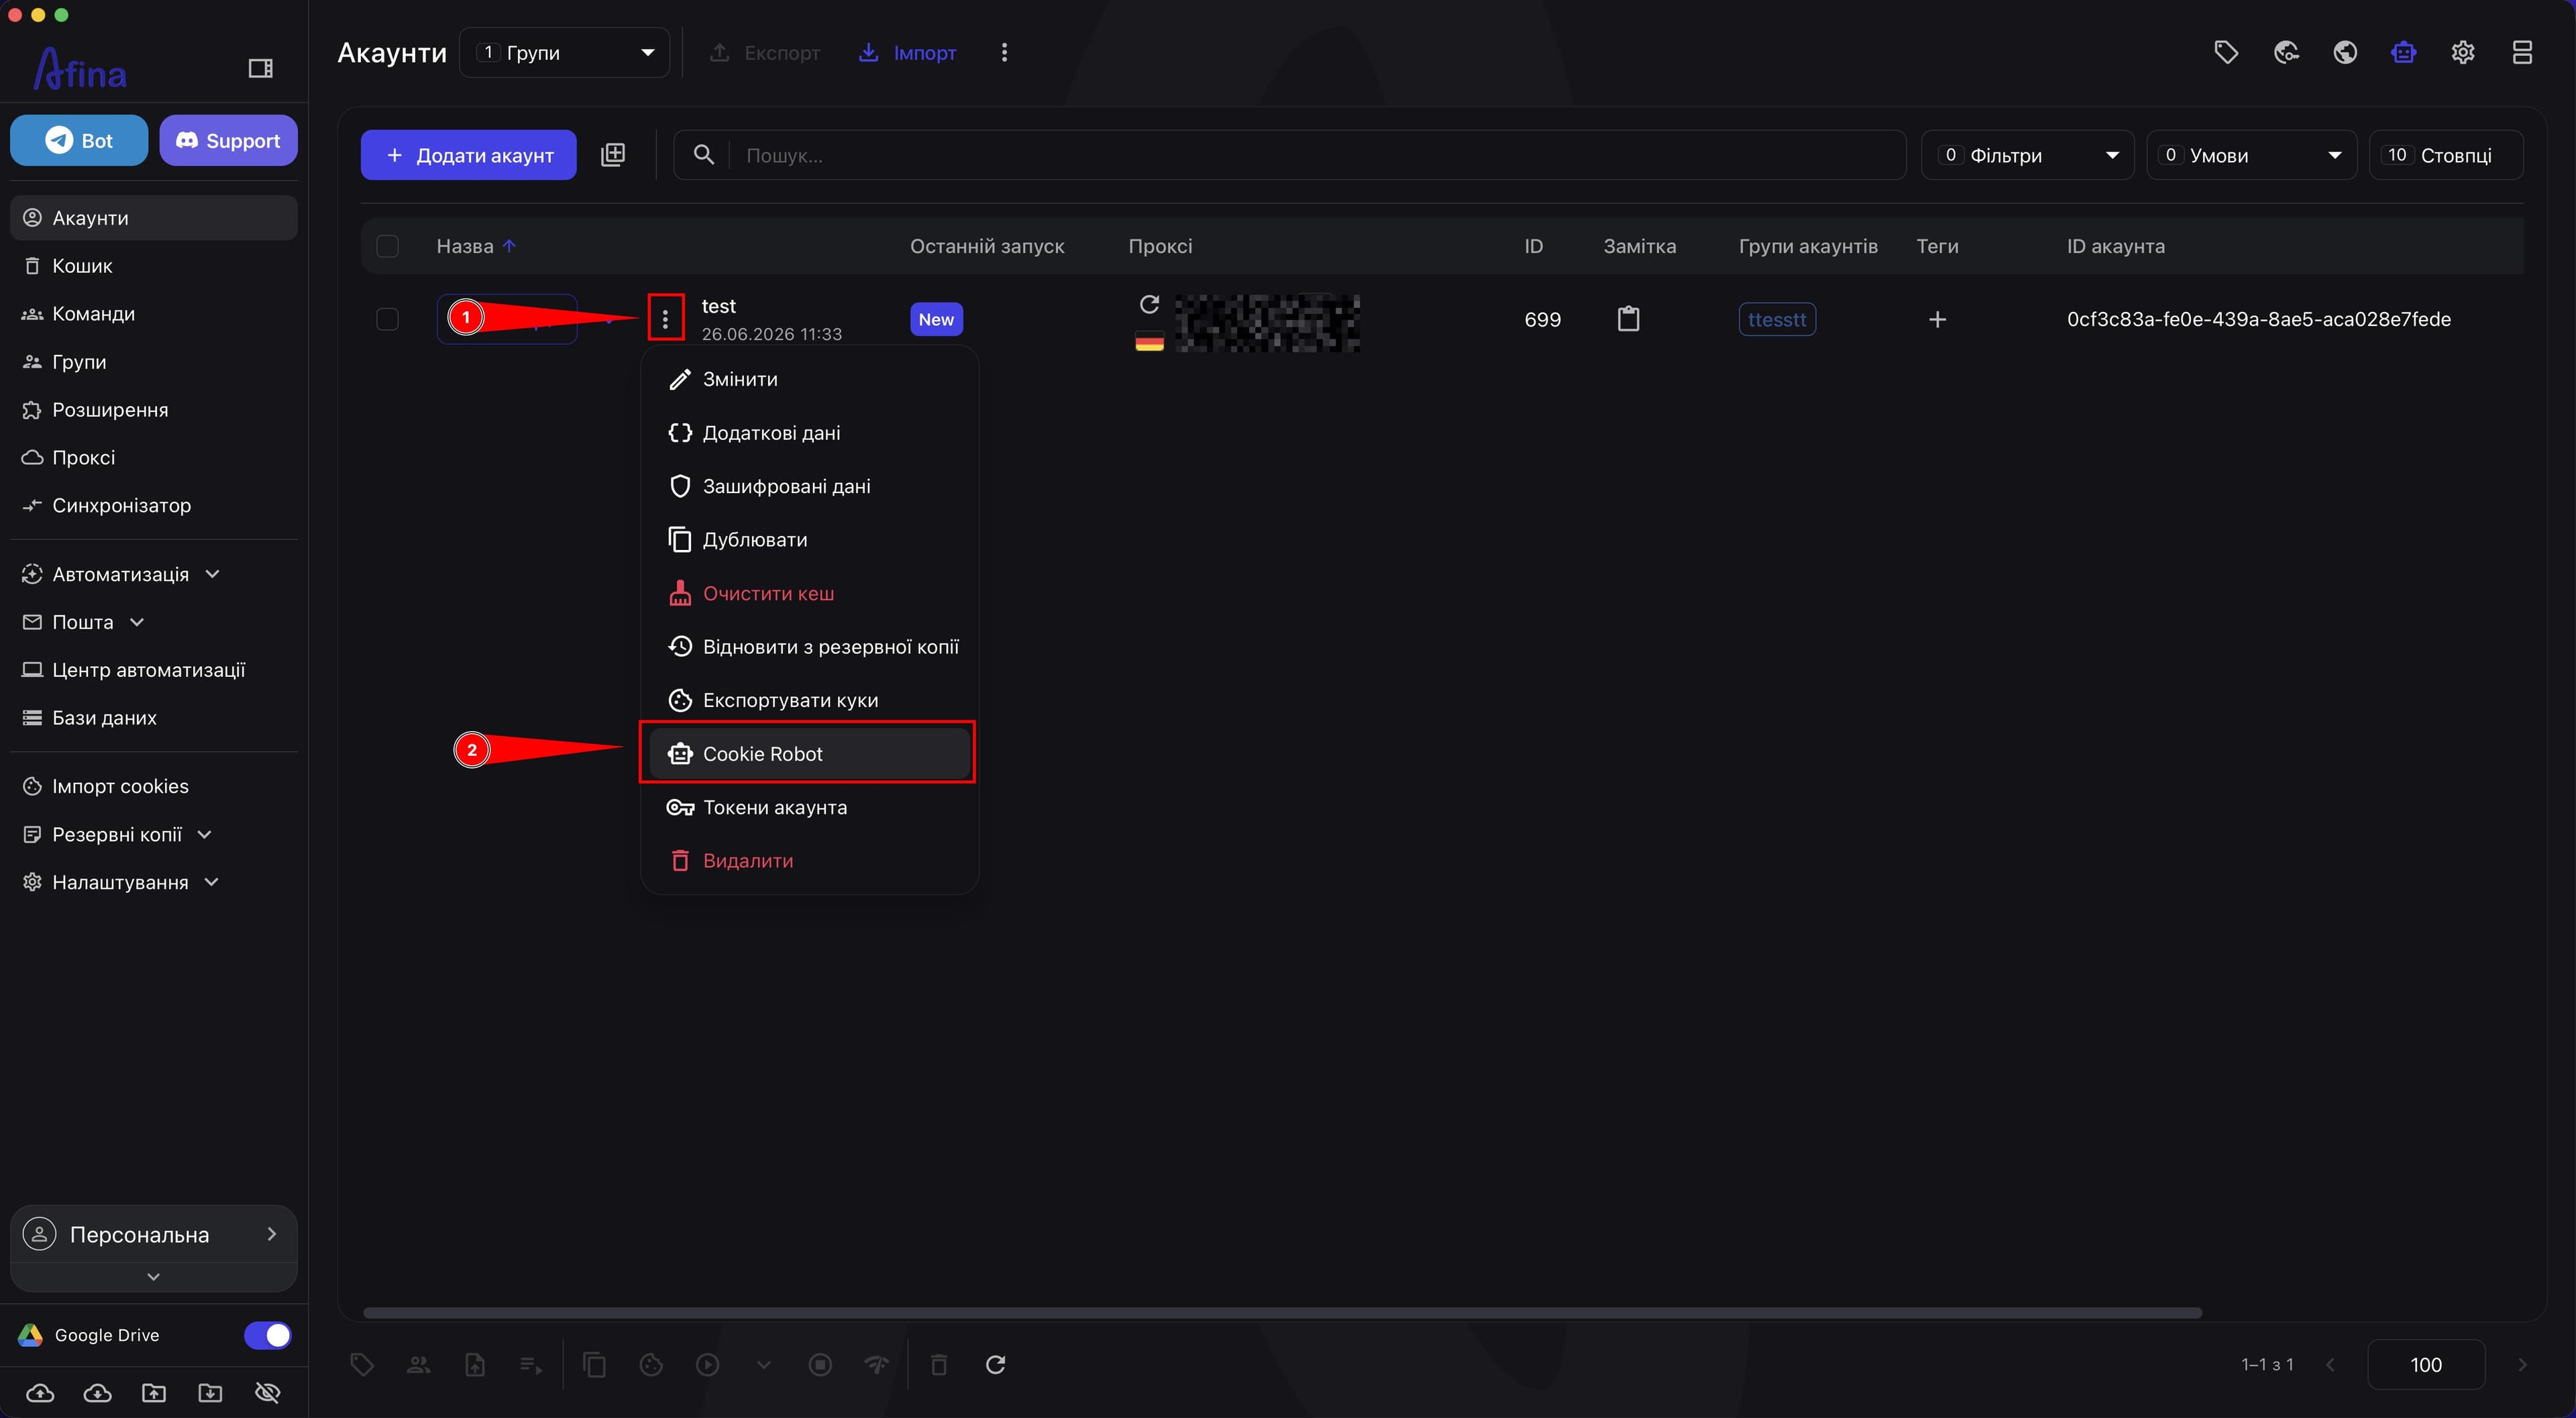Image resolution: width=2576 pixels, height=1418 pixels.
Task: Collapse the sidebar panel icon
Action: point(260,68)
